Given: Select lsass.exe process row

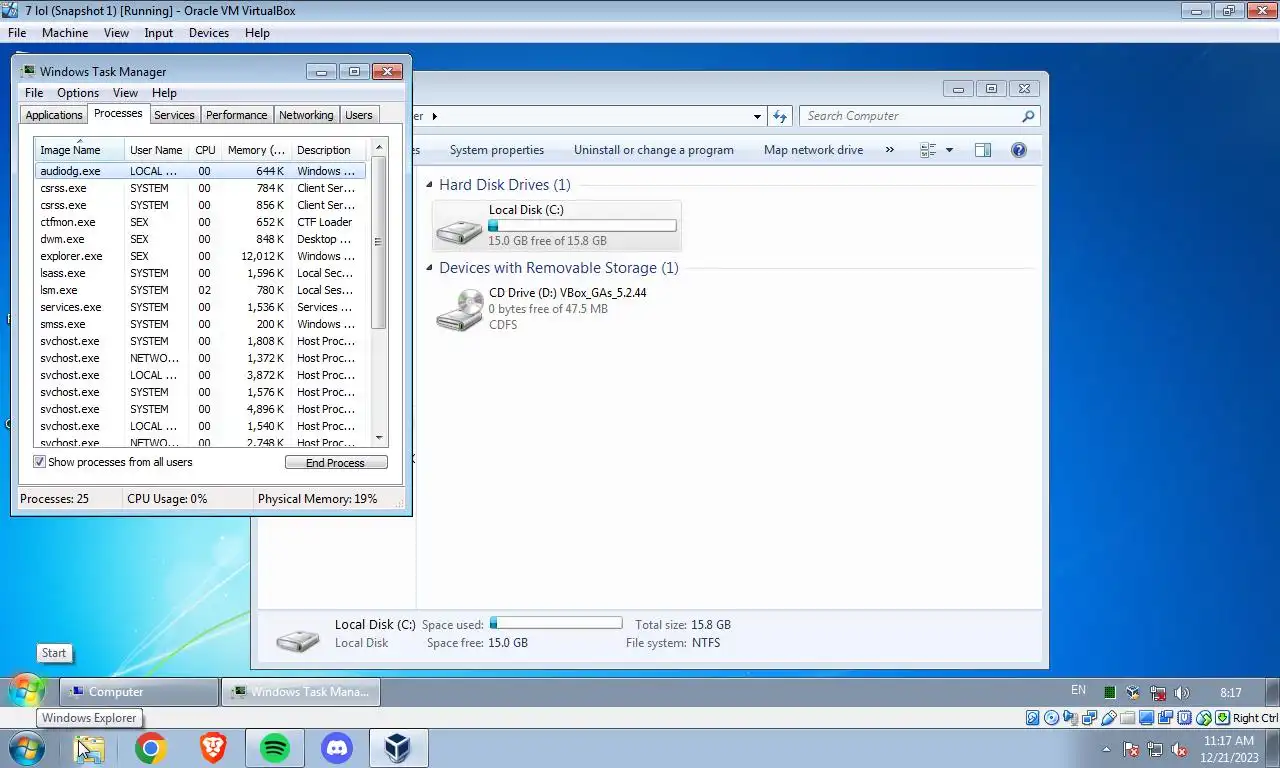Looking at the screenshot, I should click(200, 273).
